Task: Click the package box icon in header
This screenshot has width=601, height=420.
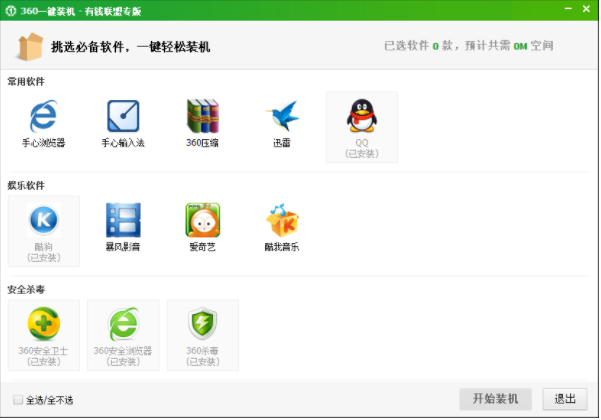Action: 30,46
